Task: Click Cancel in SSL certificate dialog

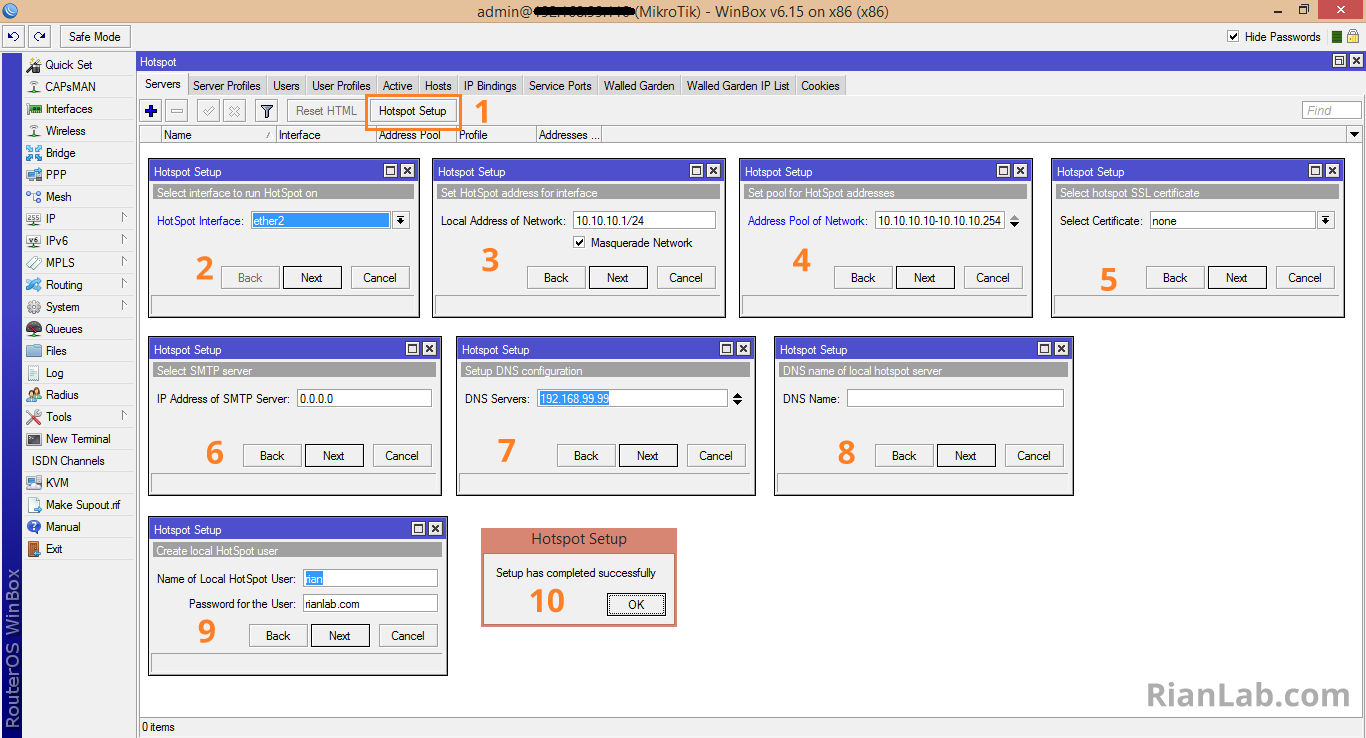Action: click(1304, 278)
